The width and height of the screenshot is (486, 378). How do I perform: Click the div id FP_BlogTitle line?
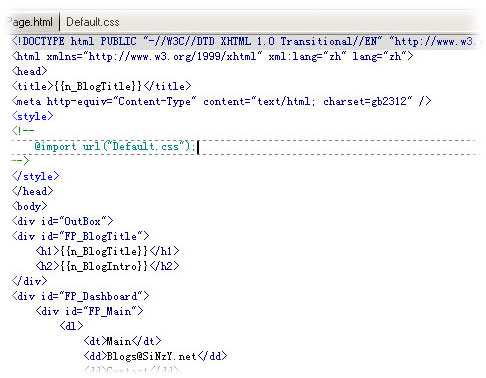click(x=80, y=236)
